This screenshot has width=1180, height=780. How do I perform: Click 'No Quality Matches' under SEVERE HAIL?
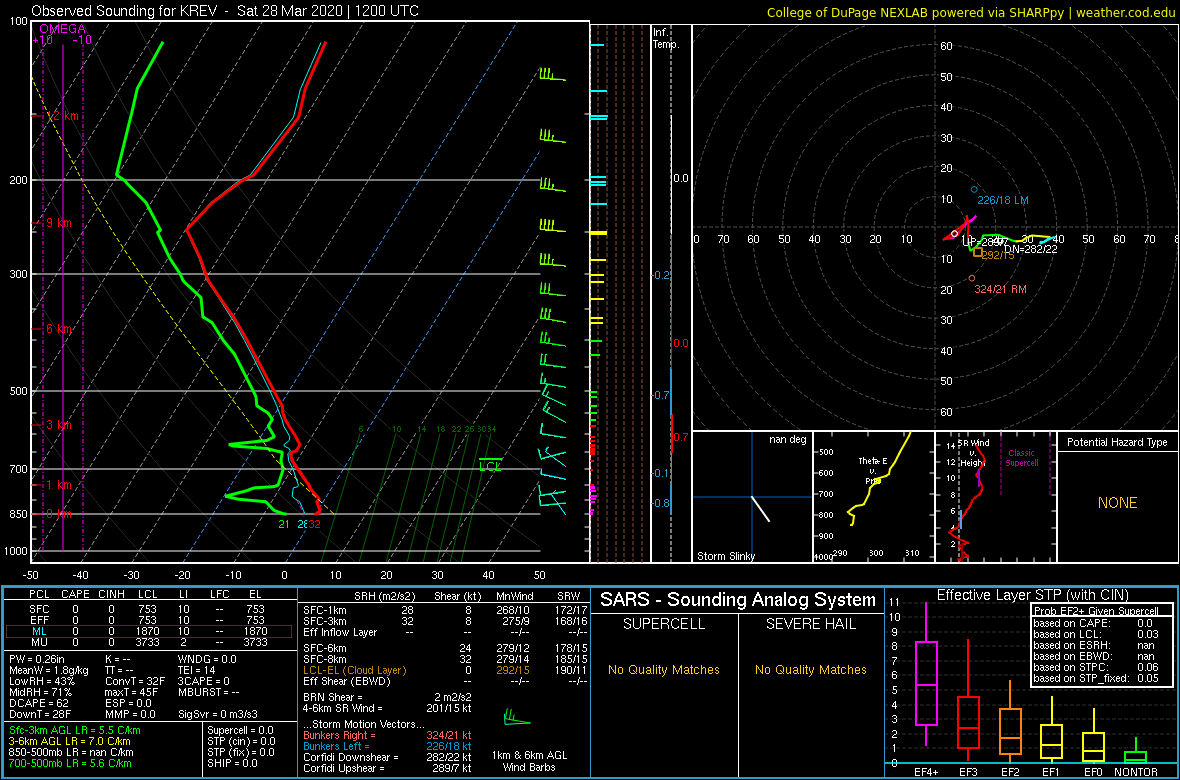coord(810,669)
